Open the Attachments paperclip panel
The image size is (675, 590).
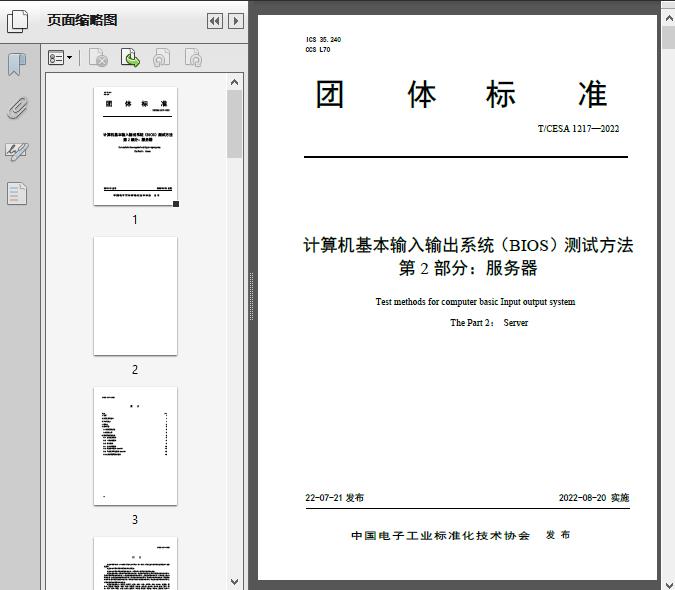[17, 108]
